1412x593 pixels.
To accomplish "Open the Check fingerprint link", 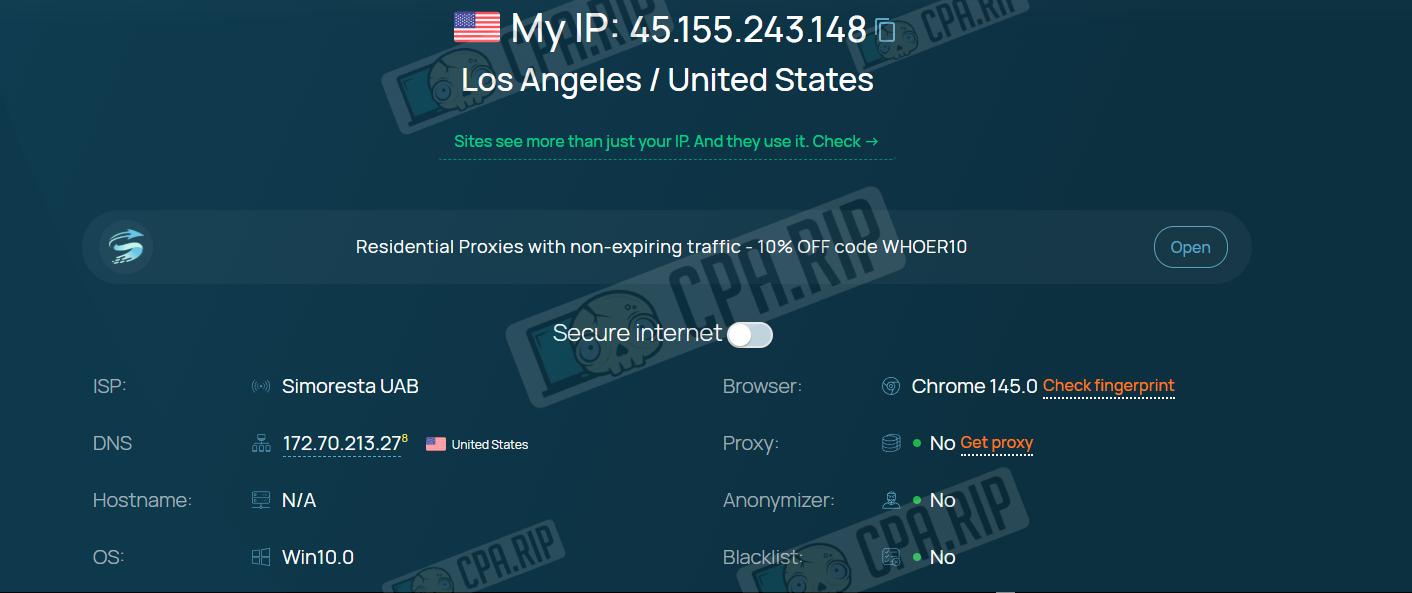I will click(x=1108, y=386).
